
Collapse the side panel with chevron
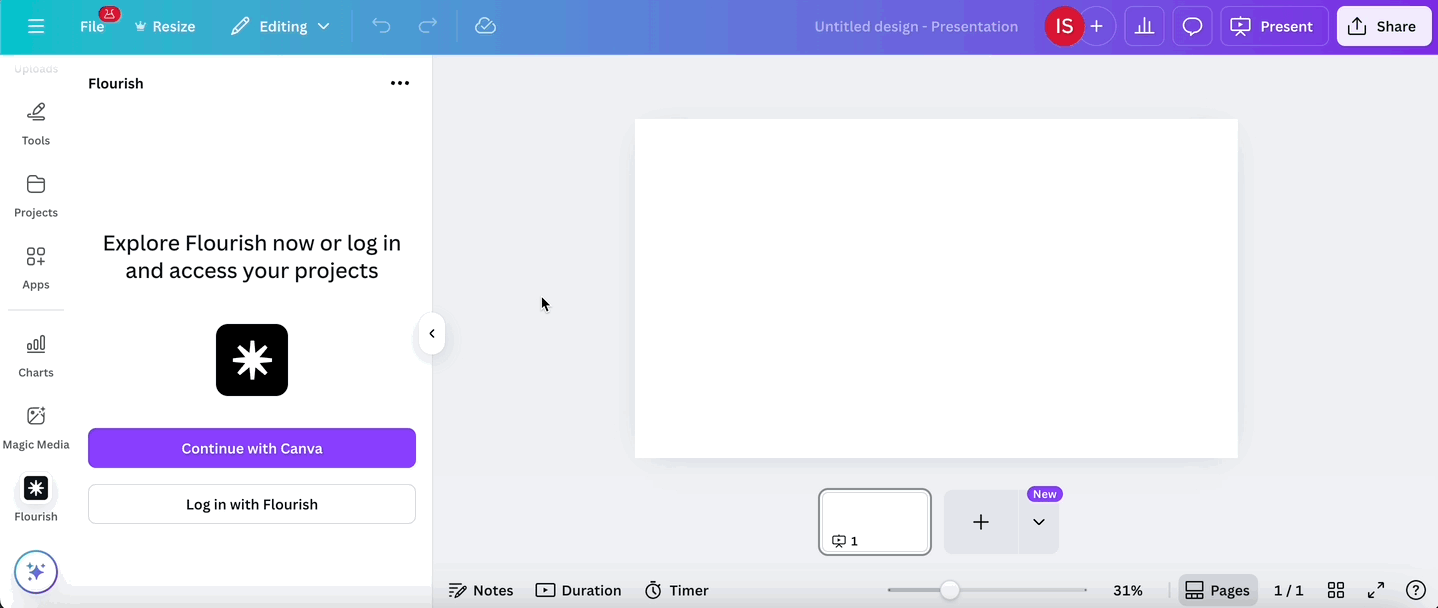[432, 334]
